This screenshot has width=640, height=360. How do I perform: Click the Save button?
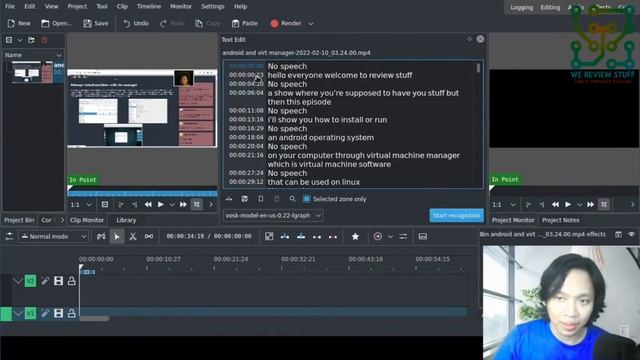pos(96,24)
